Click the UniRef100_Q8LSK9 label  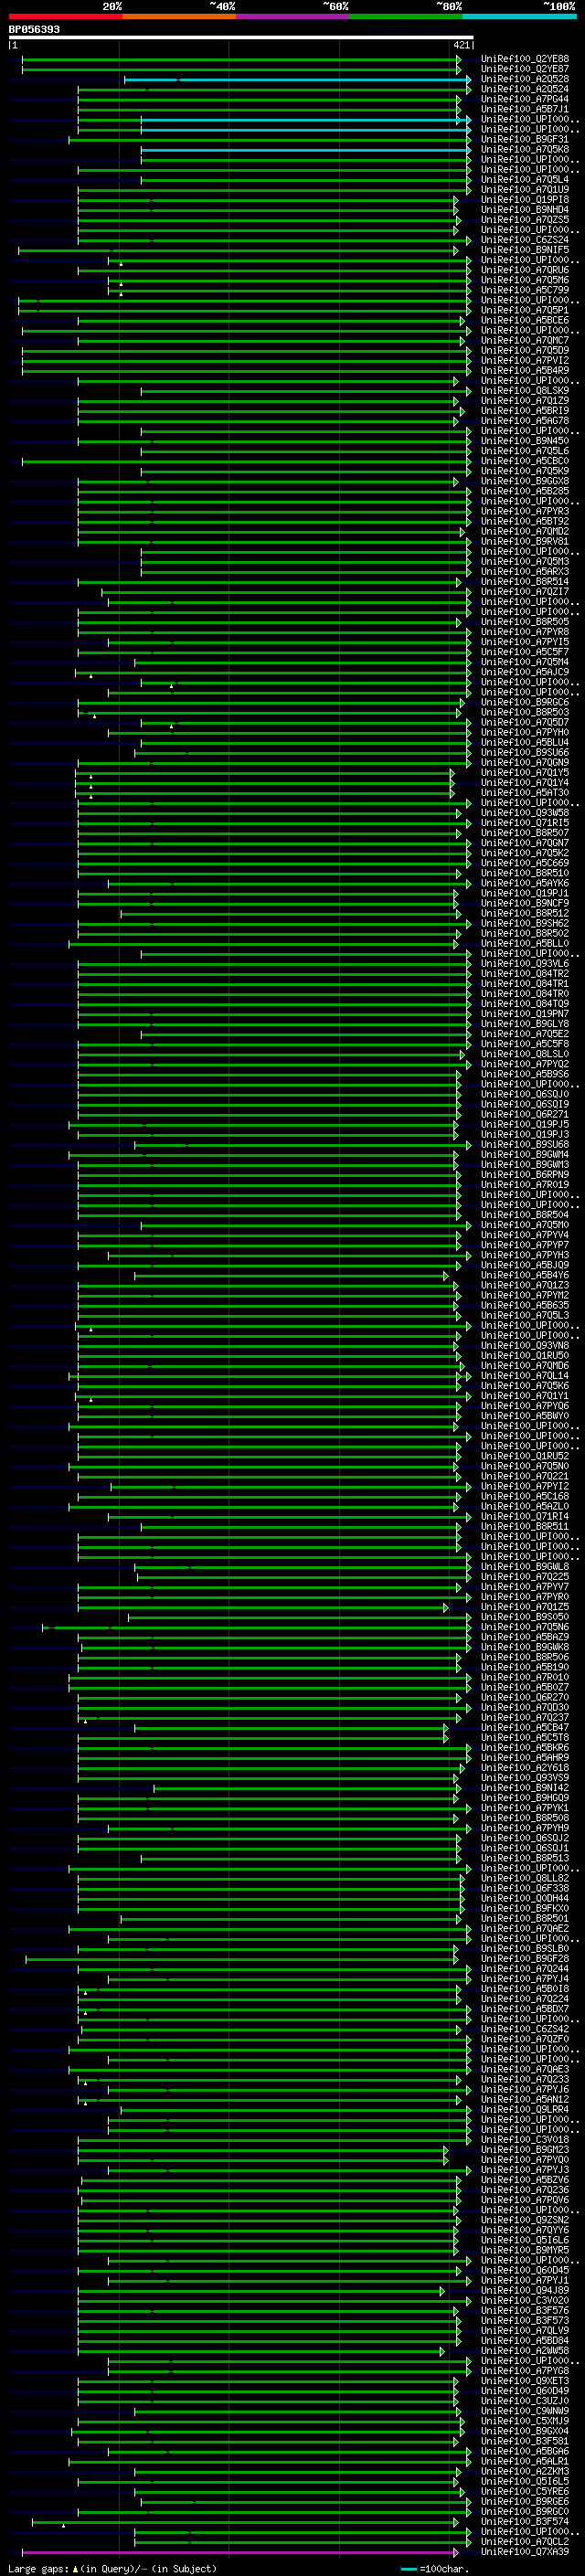(x=525, y=391)
